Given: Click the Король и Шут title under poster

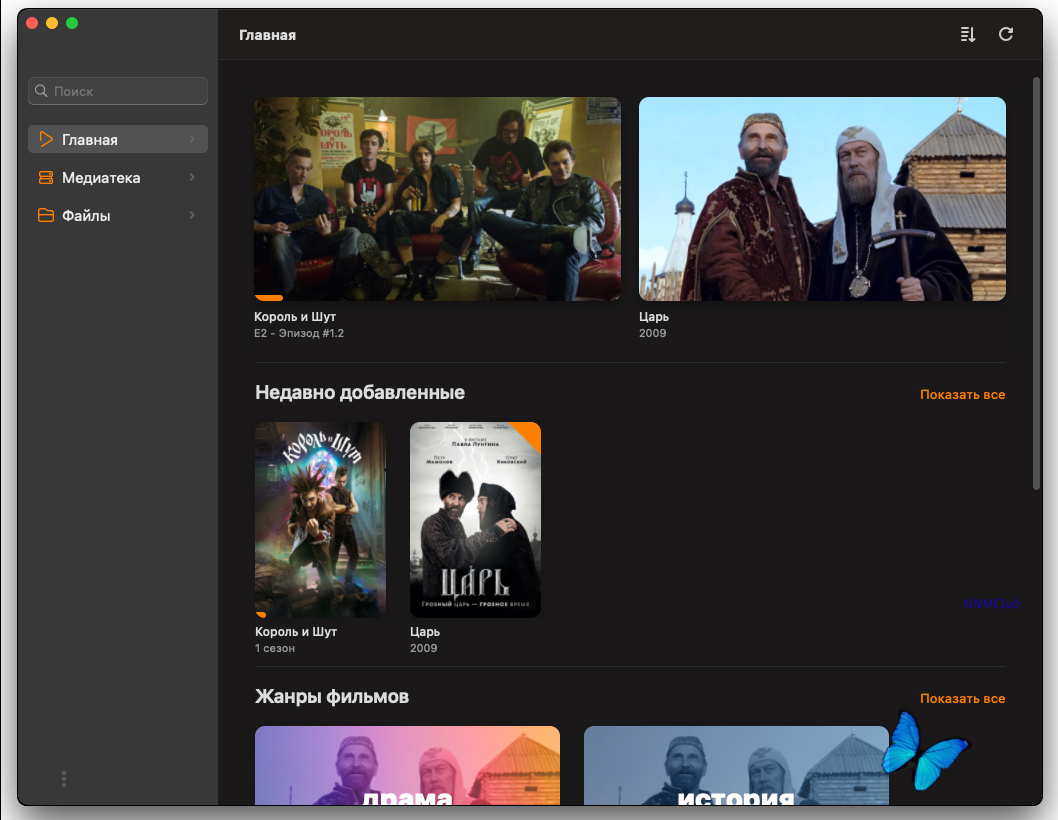Looking at the screenshot, I should pos(296,632).
